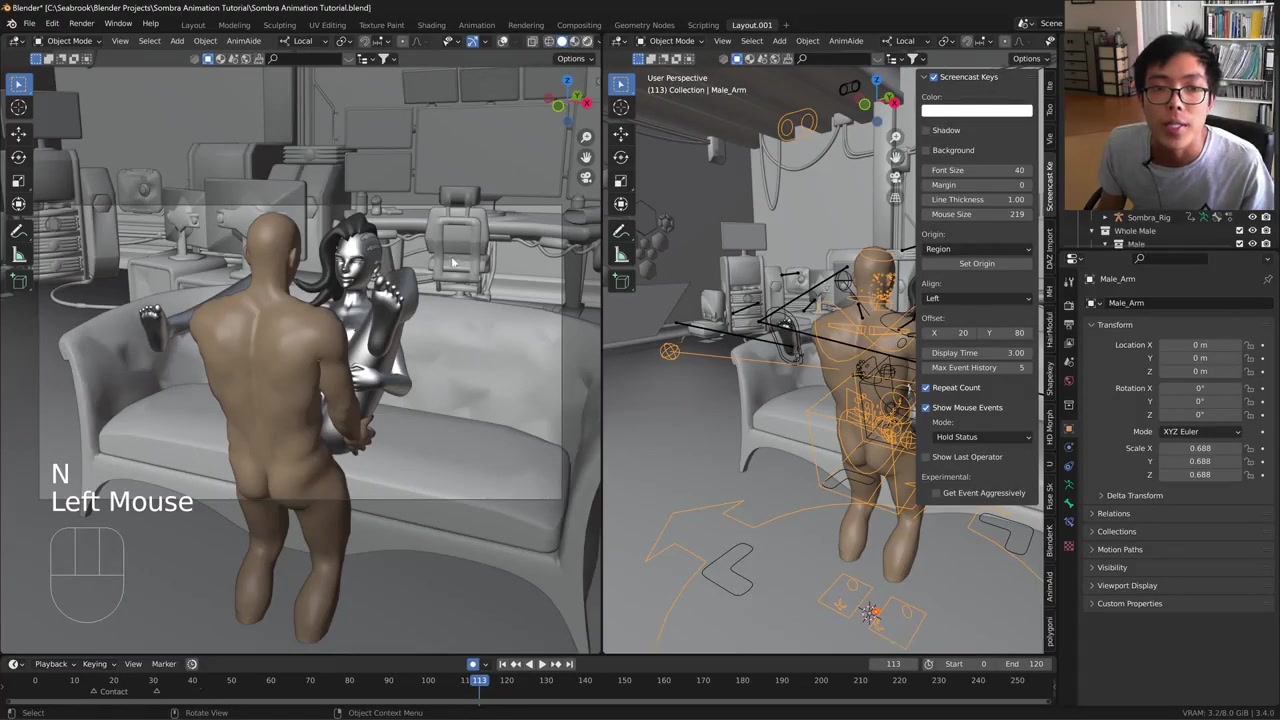Activate the Move tool

tap(18, 133)
